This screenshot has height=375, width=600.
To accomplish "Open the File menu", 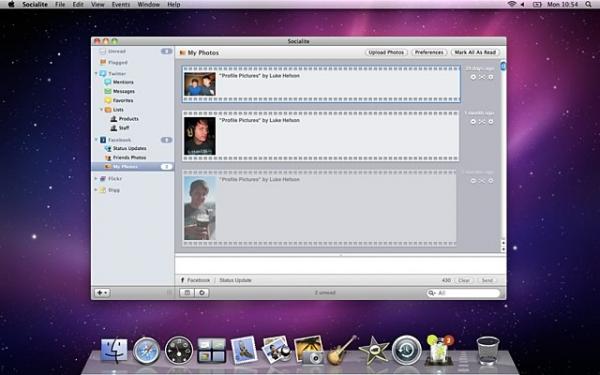I will [x=60, y=5].
